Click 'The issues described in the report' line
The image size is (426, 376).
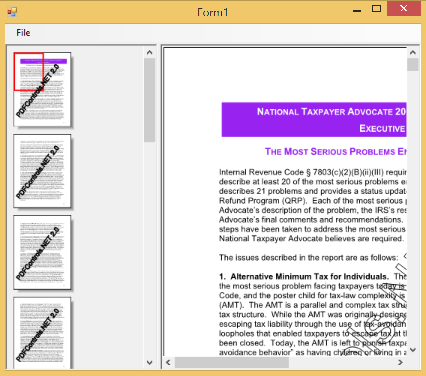click(308, 258)
